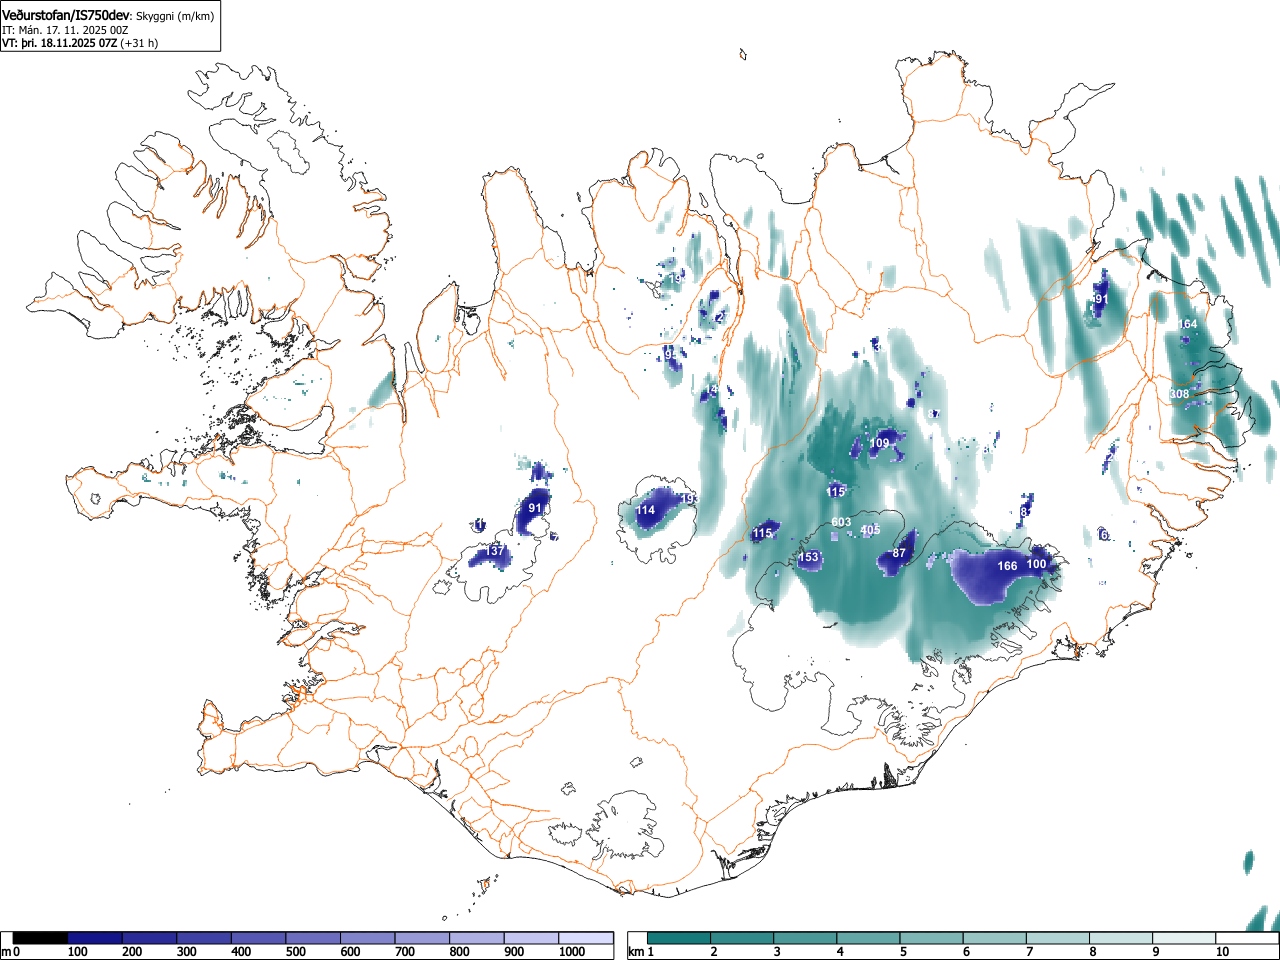Pick the teal swatch between km 4 and 5
Screen dimensions: 1280x960
(869, 938)
